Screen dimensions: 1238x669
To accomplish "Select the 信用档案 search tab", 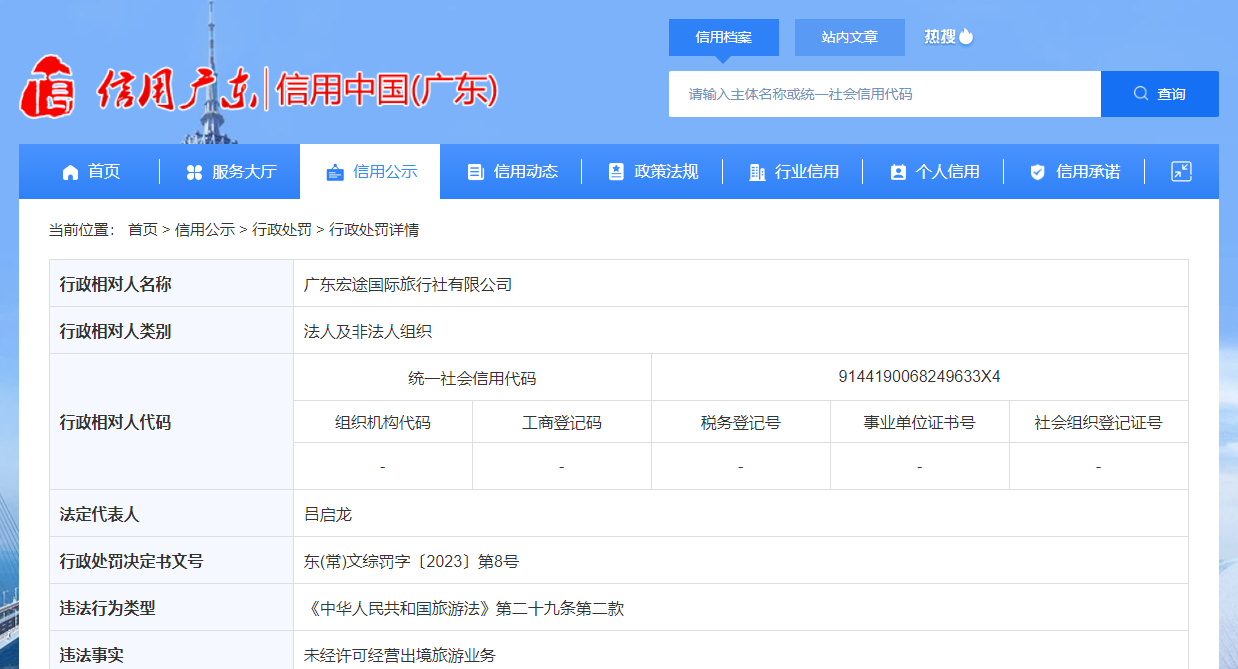I will point(723,37).
